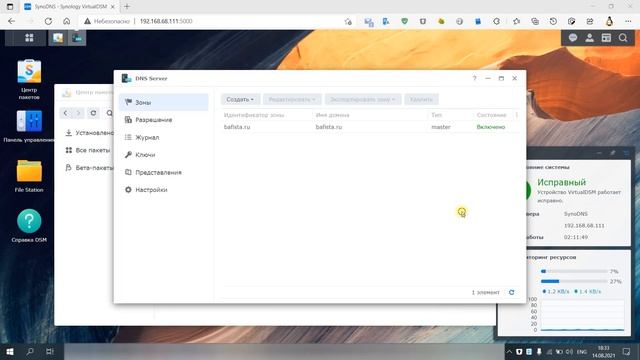Click DNS Server help question mark

[474, 78]
